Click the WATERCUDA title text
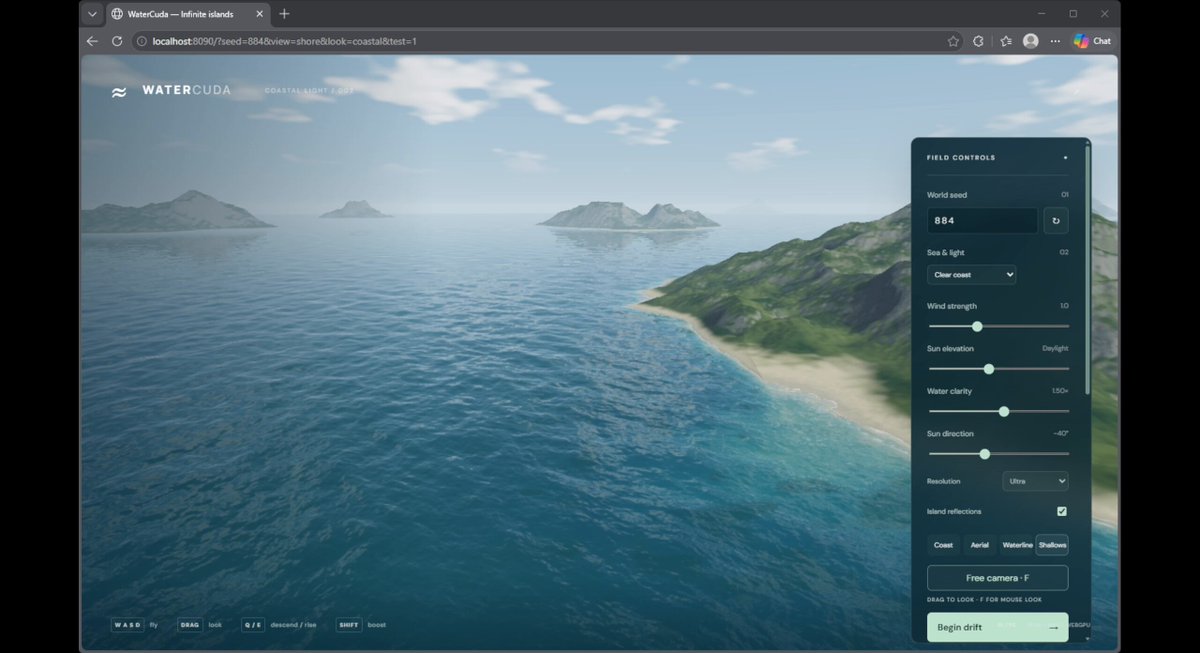The image size is (1200, 653). coord(186,90)
